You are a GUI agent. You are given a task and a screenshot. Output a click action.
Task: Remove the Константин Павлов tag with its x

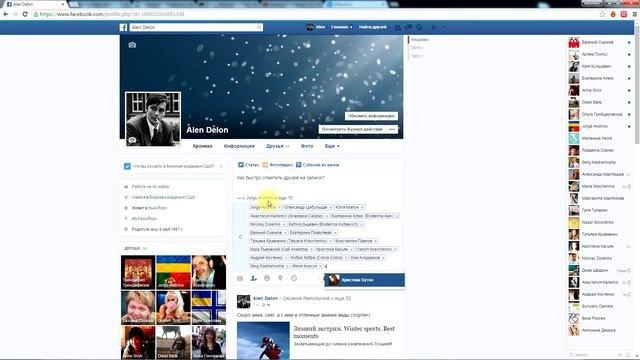point(375,241)
